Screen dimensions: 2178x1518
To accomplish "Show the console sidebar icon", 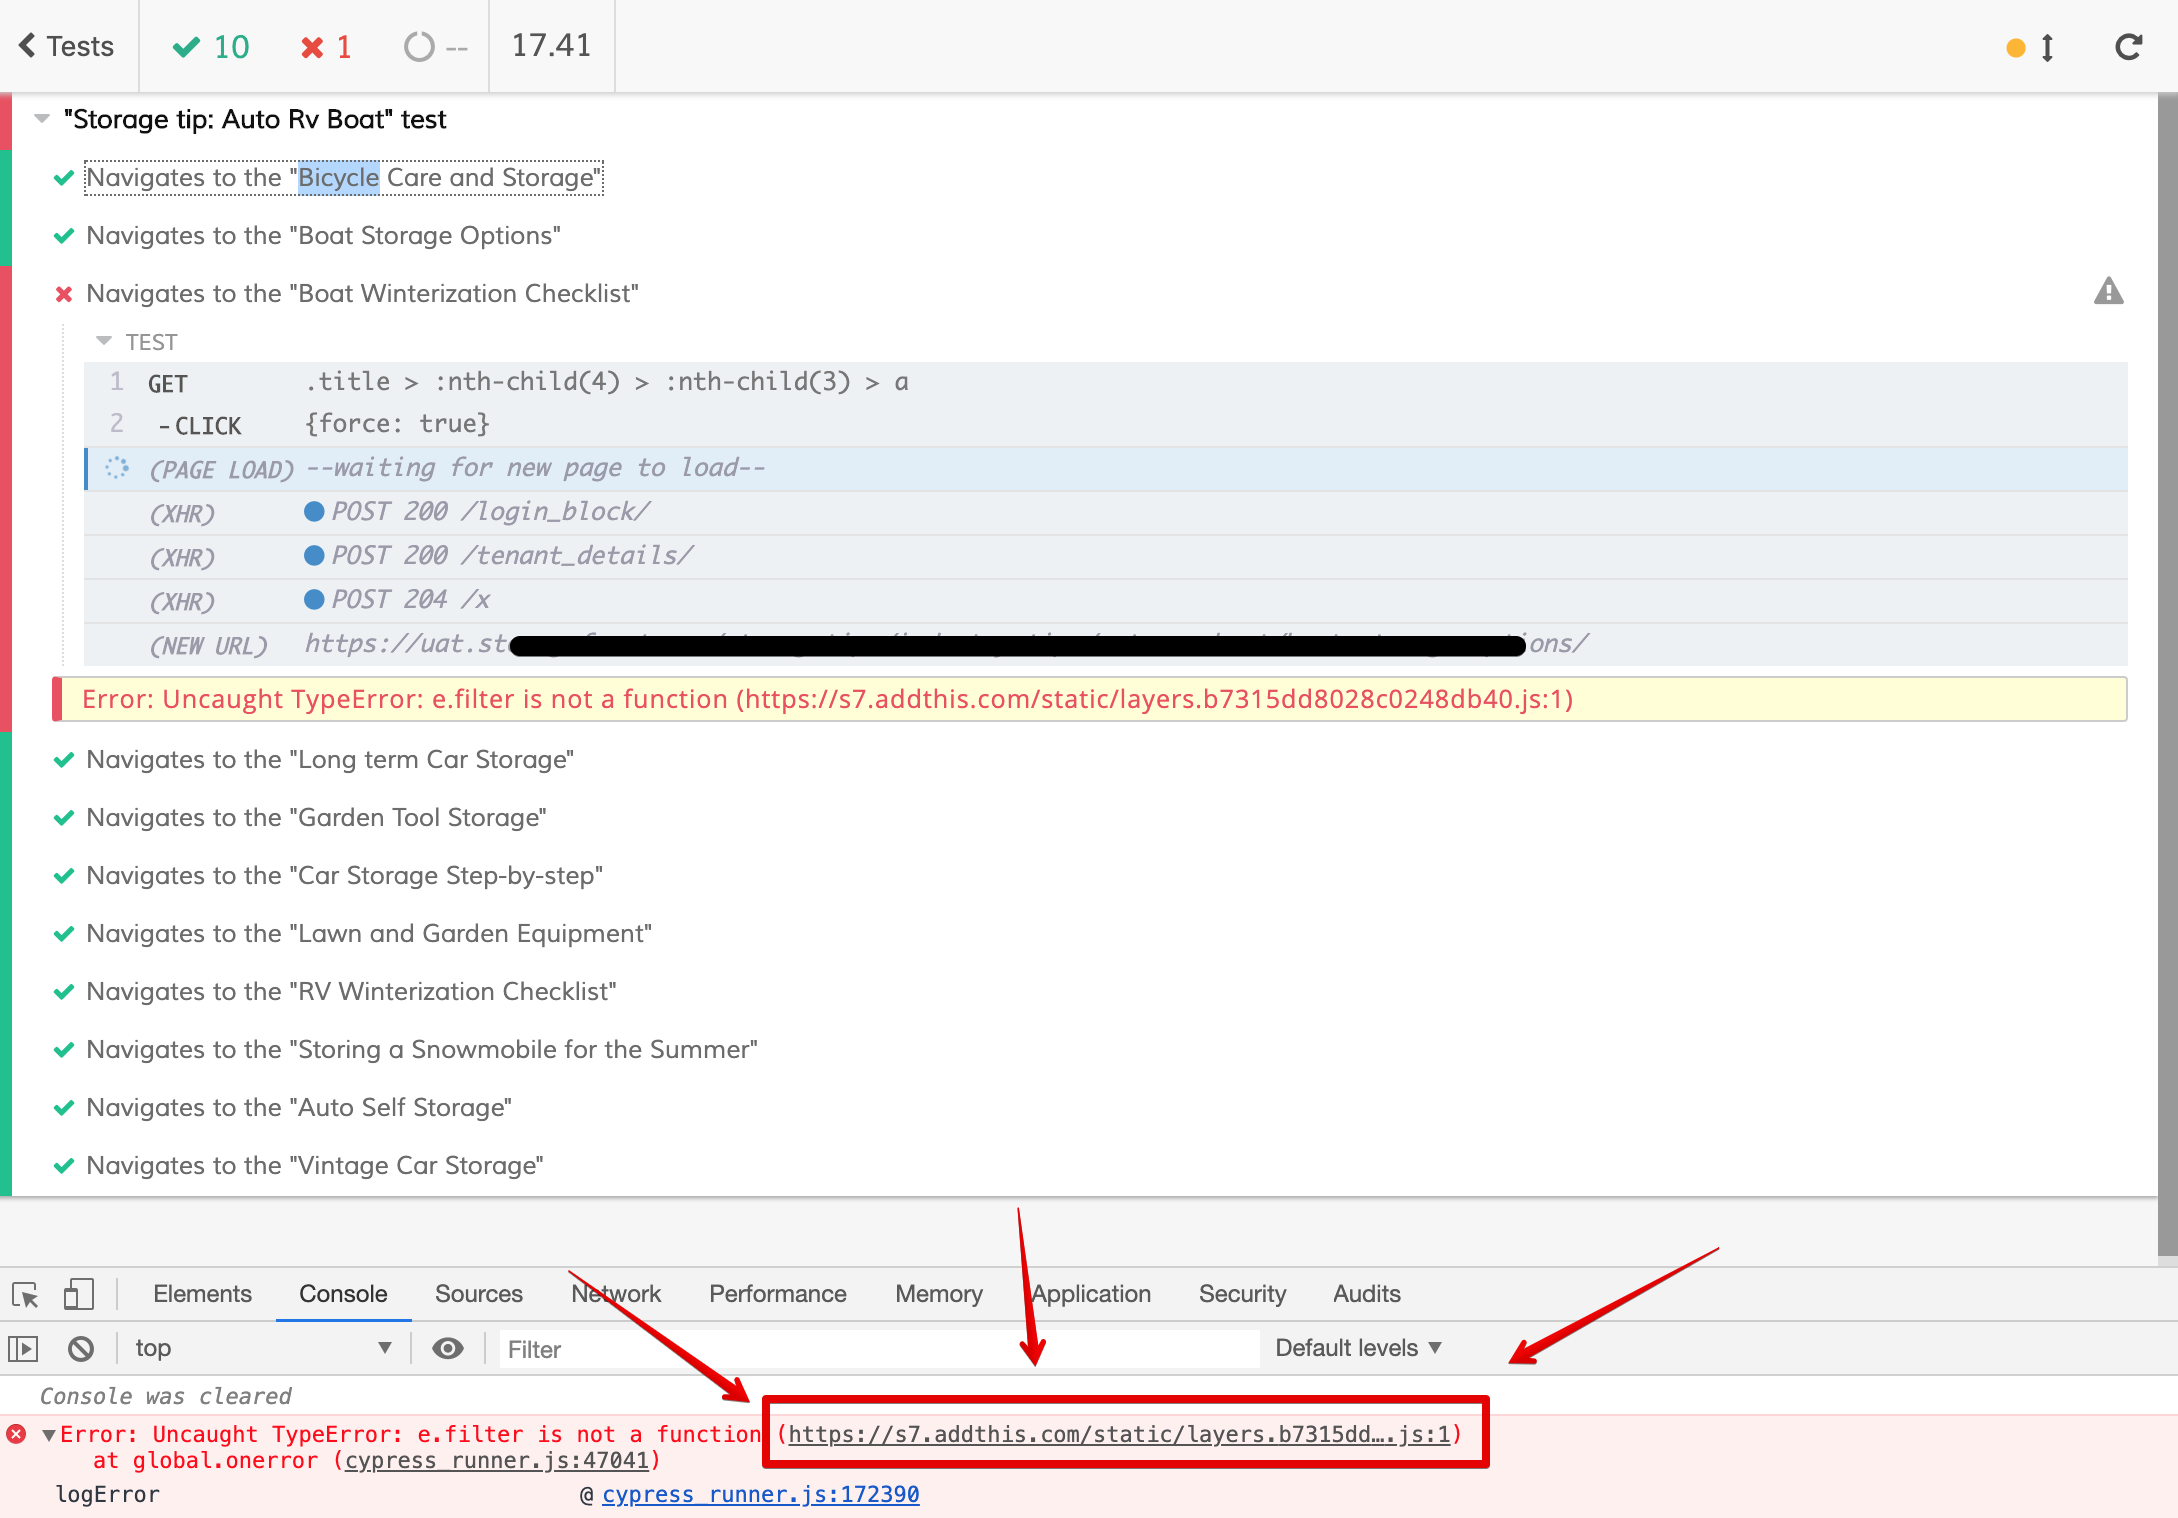I will 23,1349.
